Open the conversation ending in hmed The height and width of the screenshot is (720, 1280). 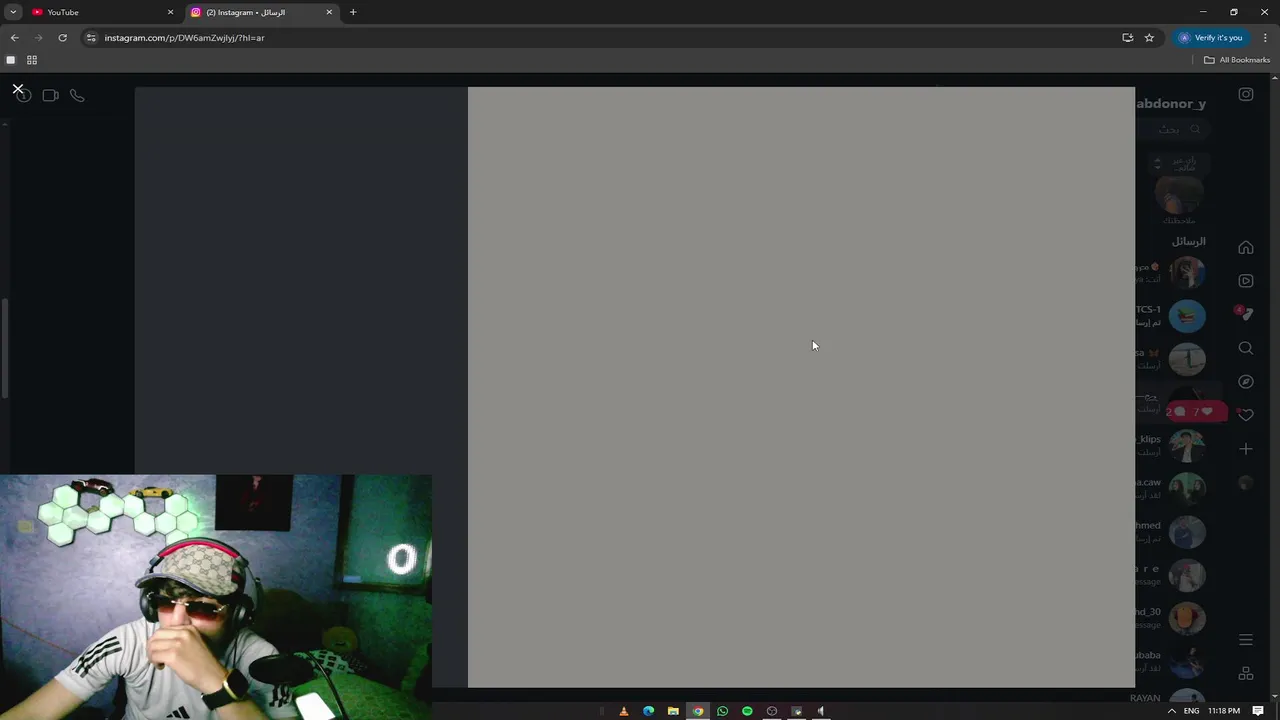(x=1170, y=532)
